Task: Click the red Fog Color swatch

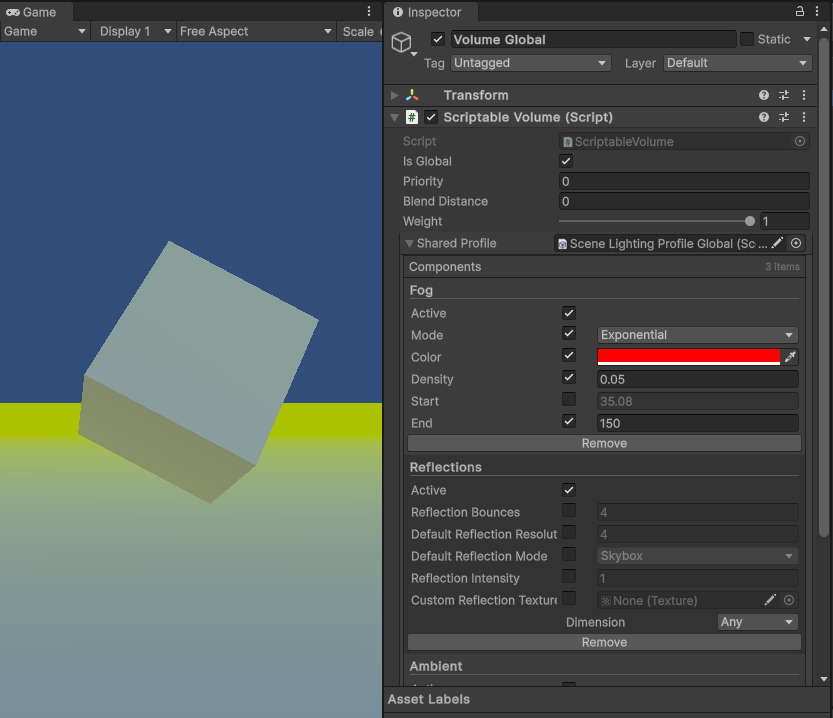Action: click(x=687, y=357)
